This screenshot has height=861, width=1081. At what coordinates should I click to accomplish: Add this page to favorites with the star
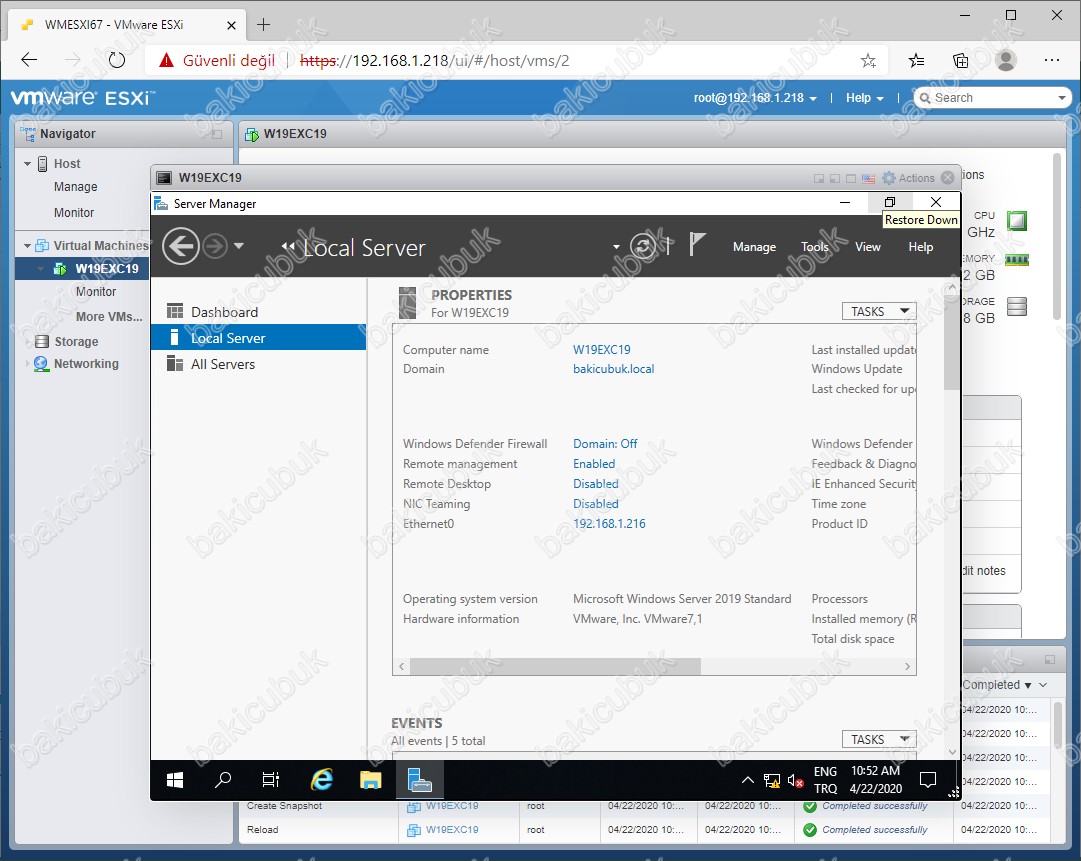click(869, 61)
